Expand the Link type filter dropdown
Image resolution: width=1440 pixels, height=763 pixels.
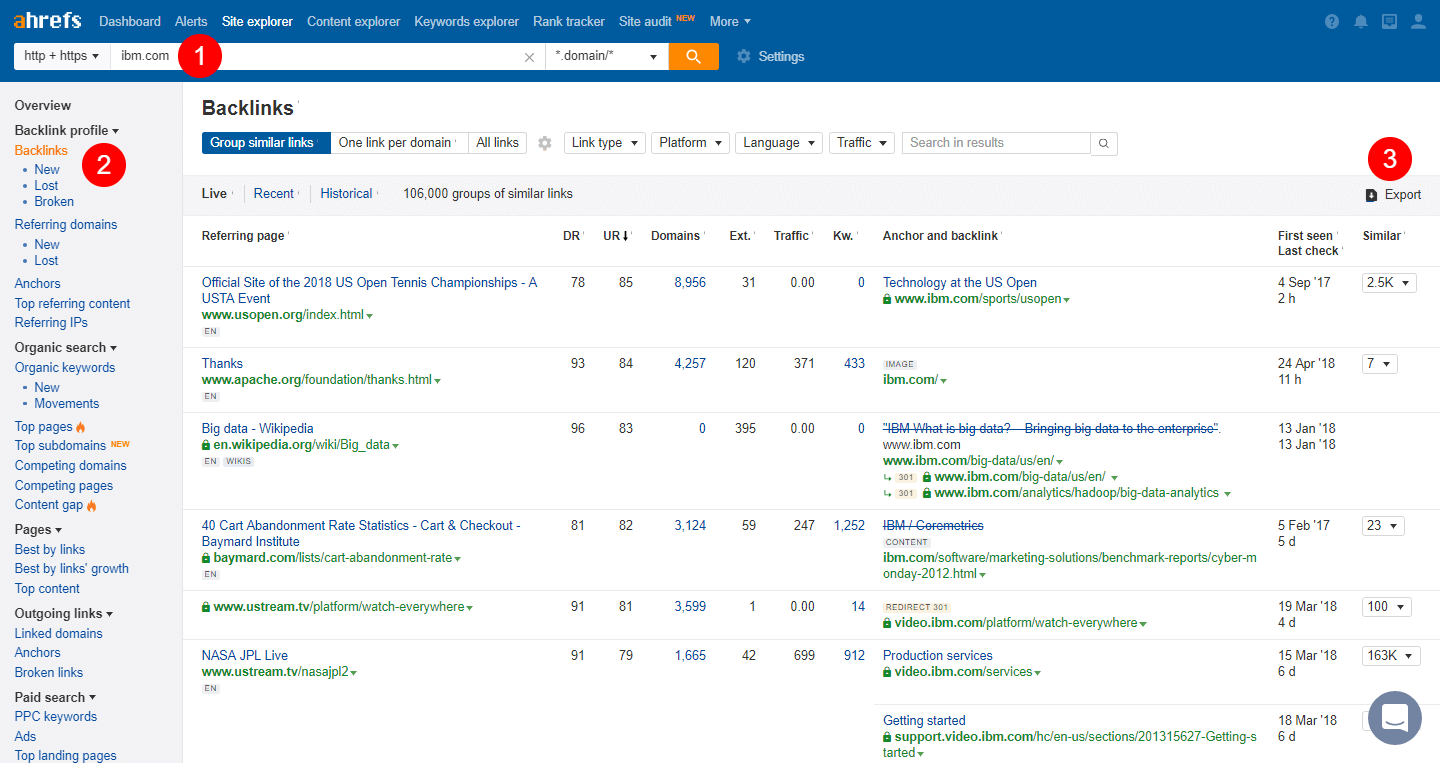pyautogui.click(x=604, y=143)
